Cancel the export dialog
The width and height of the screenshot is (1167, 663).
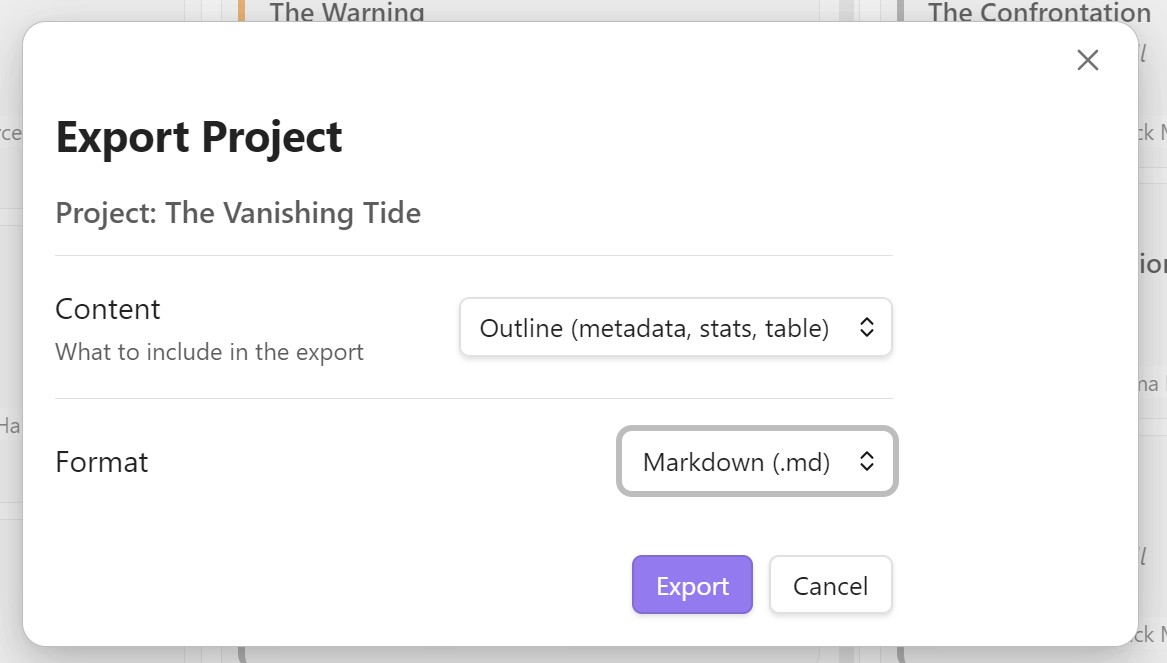[x=830, y=586]
